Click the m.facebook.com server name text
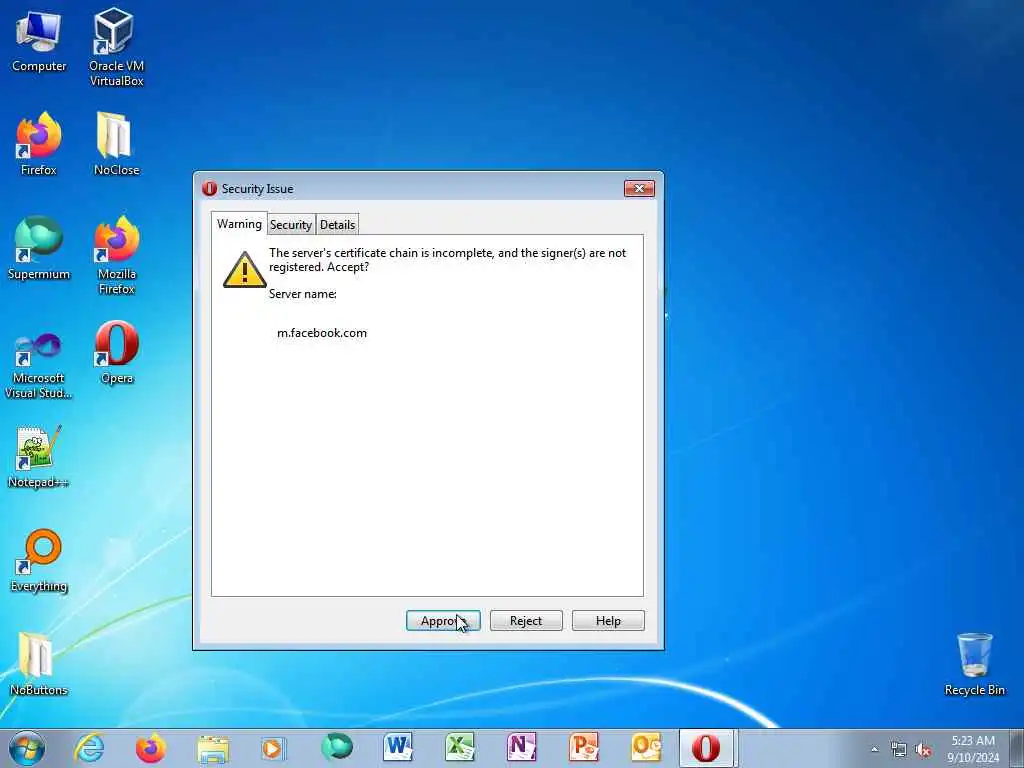This screenshot has width=1024, height=768. (322, 333)
